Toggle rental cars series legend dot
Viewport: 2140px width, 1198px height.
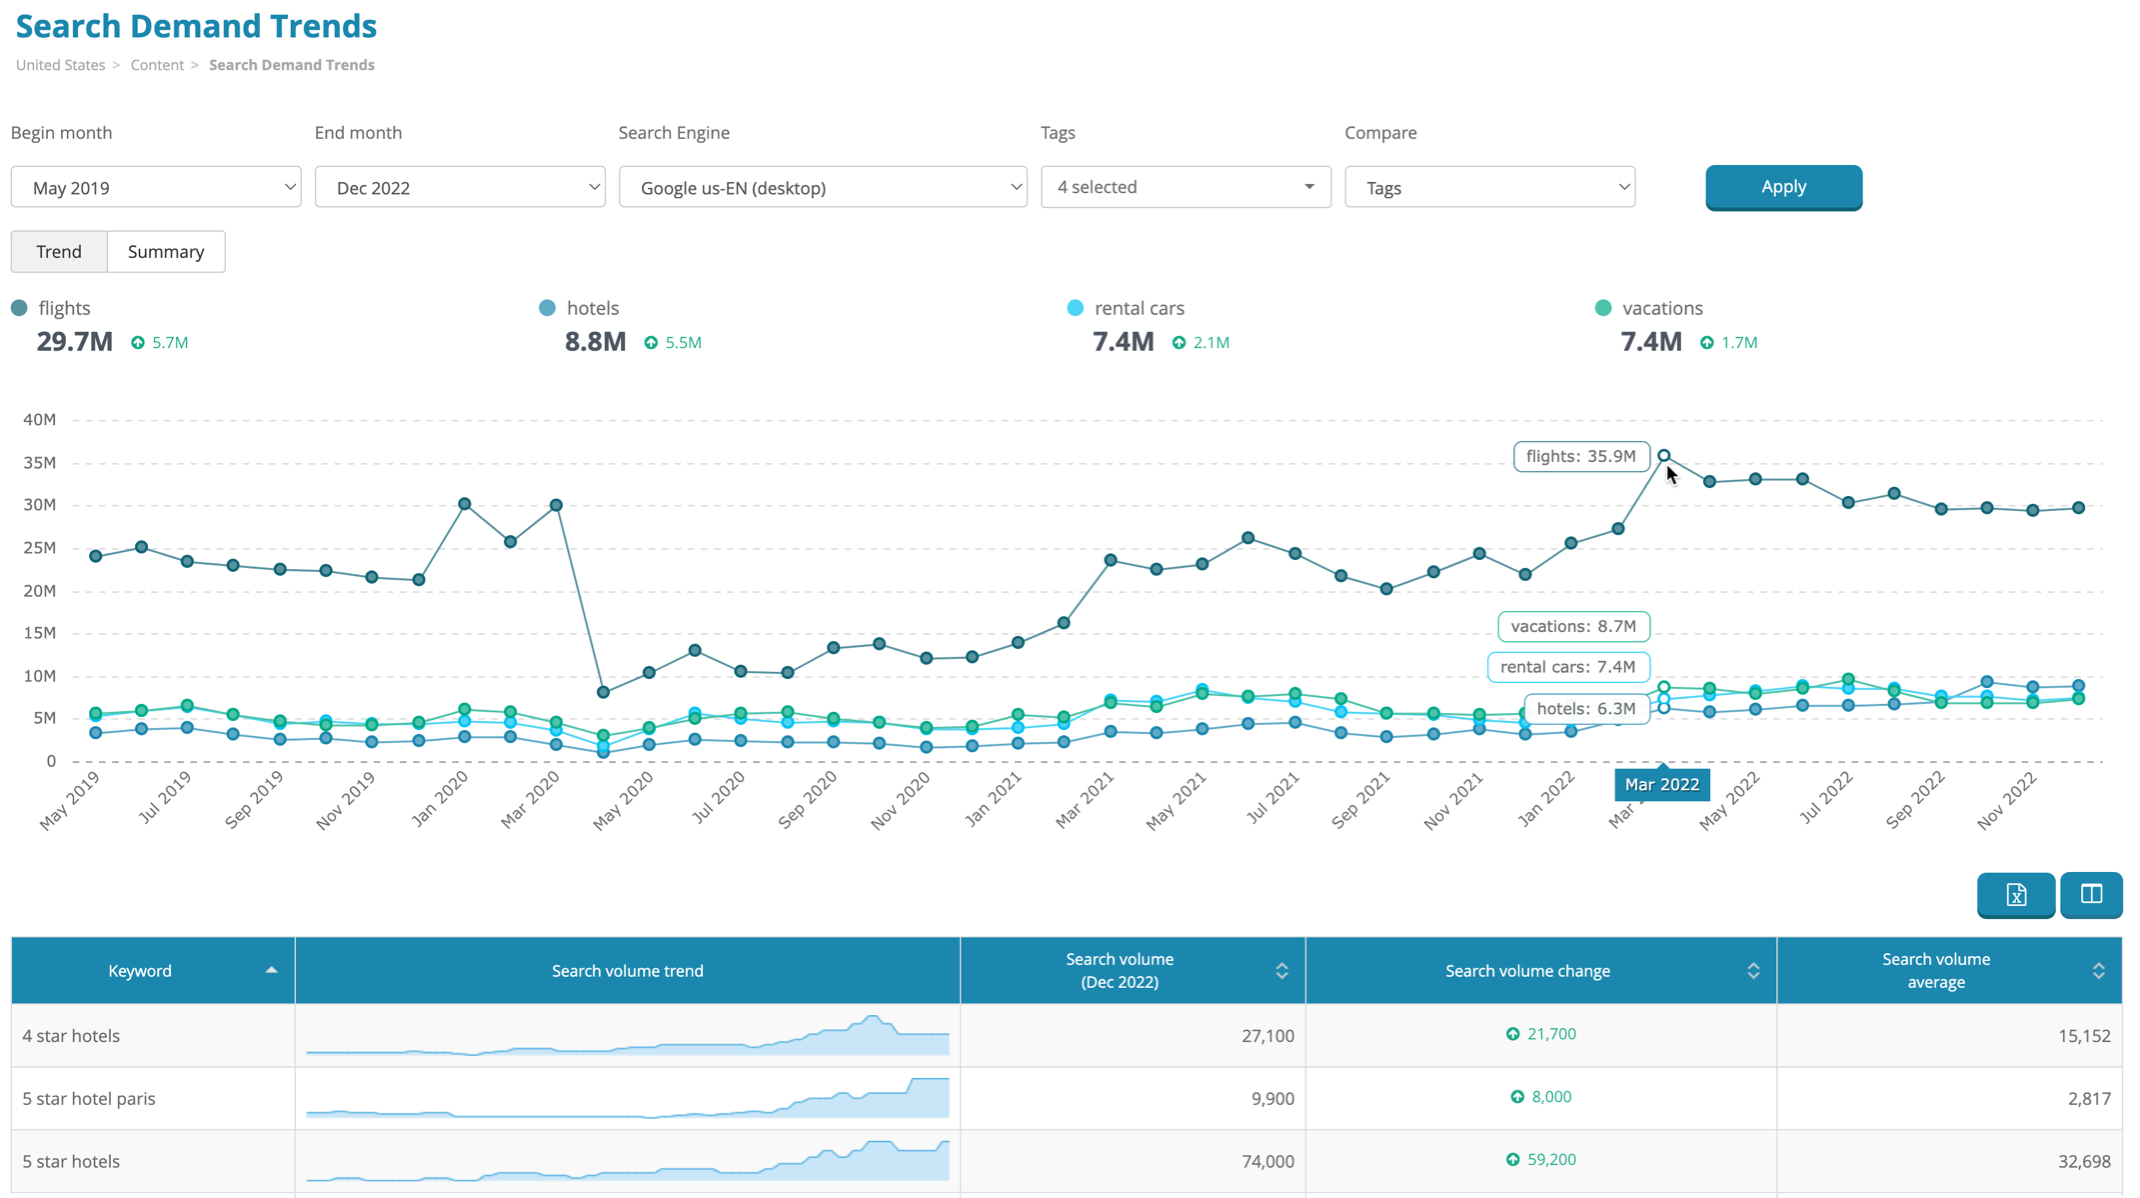click(1075, 308)
